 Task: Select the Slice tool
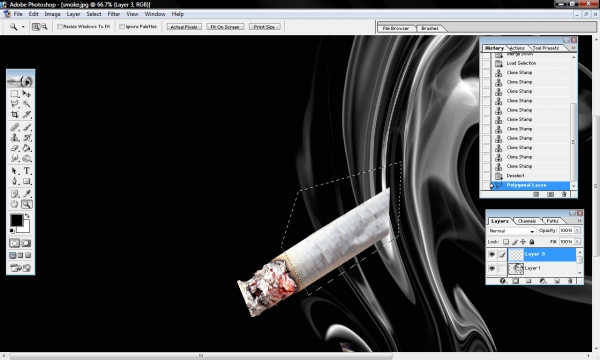point(26,114)
